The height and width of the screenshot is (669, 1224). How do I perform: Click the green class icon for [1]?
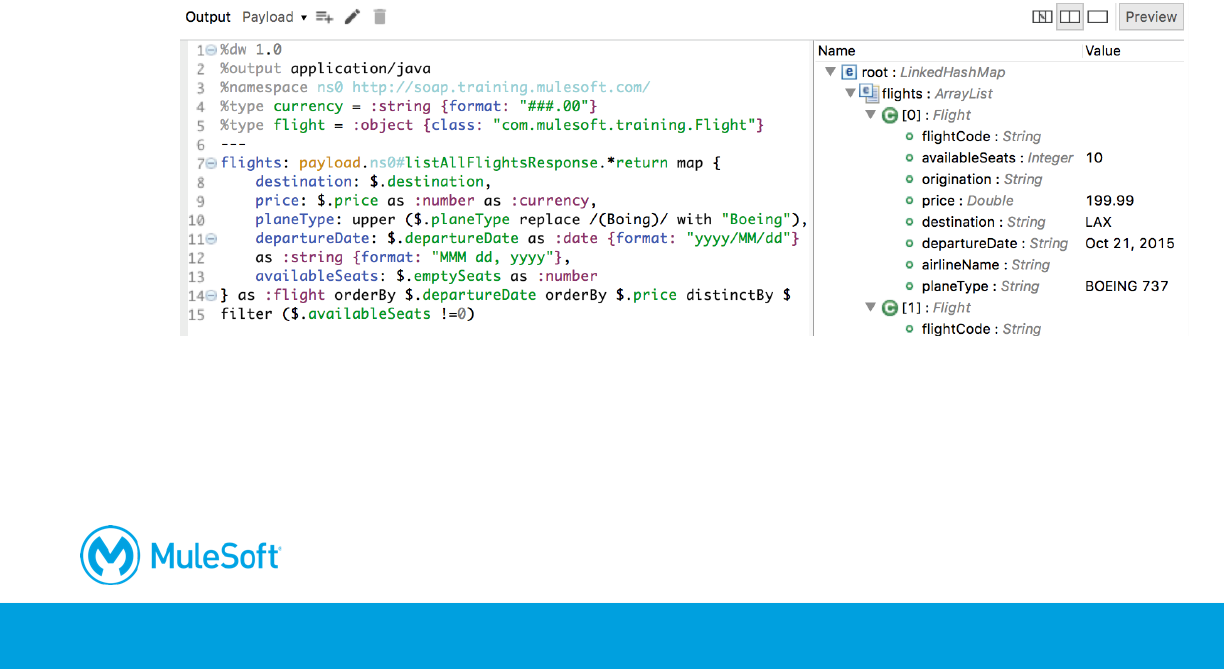pyautogui.click(x=889, y=308)
